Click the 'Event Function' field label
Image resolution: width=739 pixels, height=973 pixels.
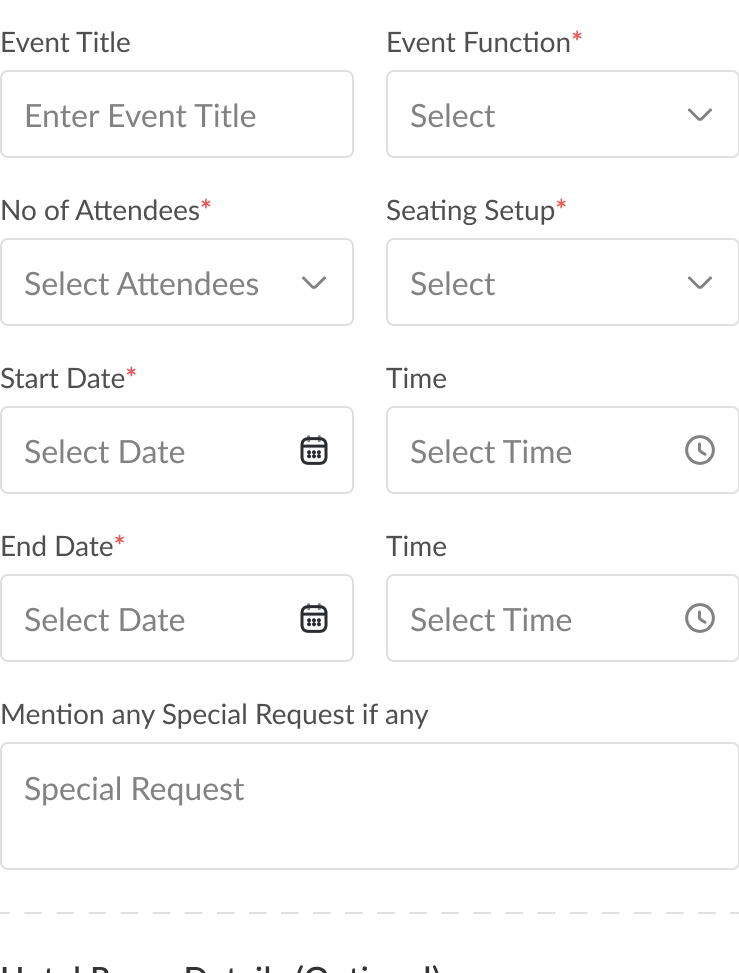[478, 43]
